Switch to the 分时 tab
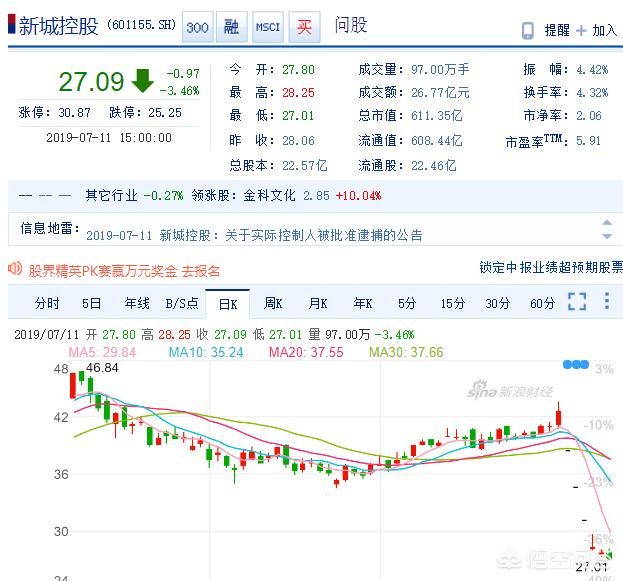The image size is (623, 581). tap(47, 304)
